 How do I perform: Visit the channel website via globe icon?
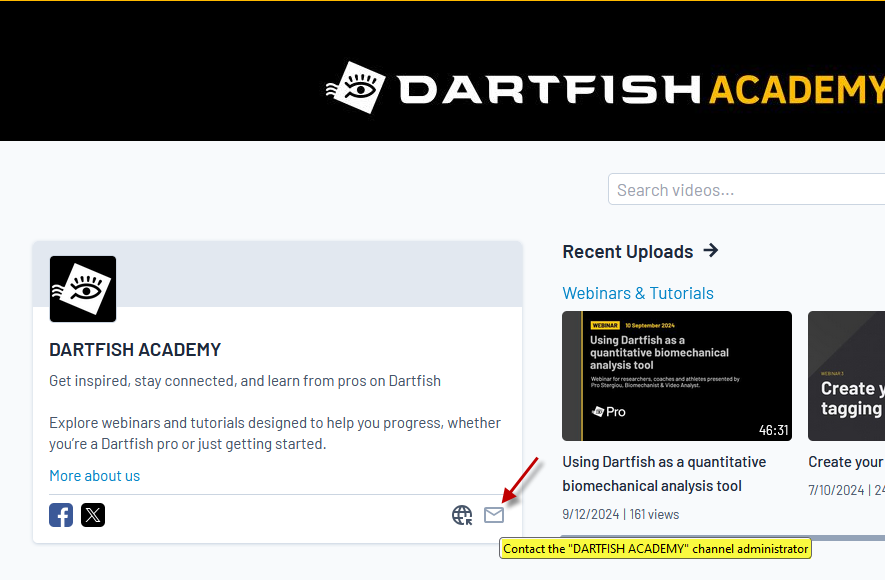tap(462, 515)
